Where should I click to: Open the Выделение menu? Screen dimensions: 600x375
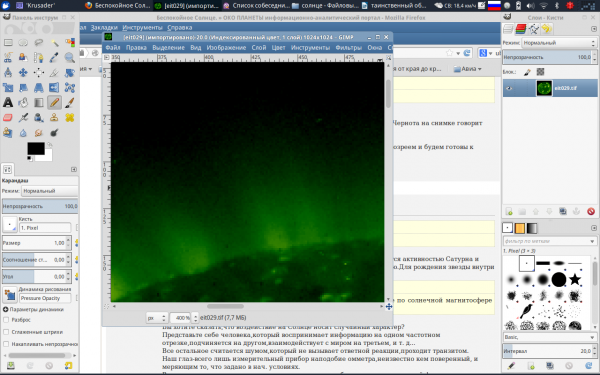(x=168, y=48)
